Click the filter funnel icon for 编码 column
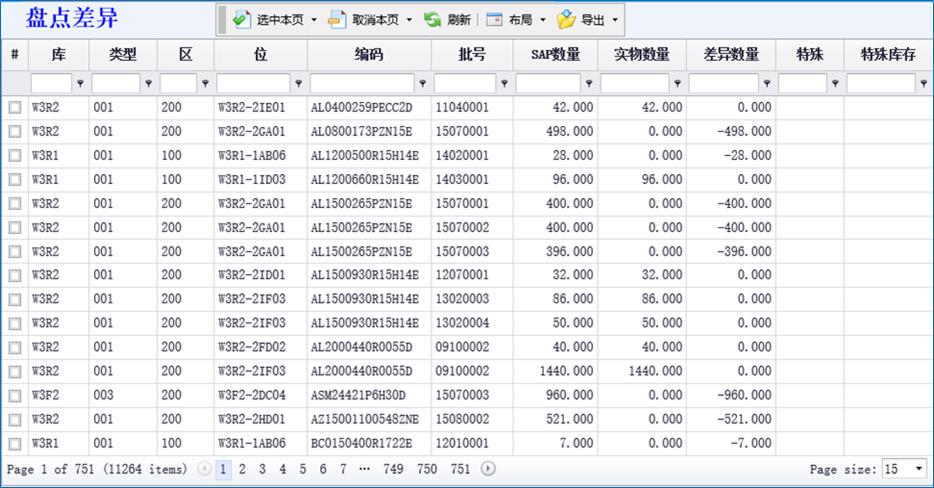The image size is (934, 488). [423, 84]
